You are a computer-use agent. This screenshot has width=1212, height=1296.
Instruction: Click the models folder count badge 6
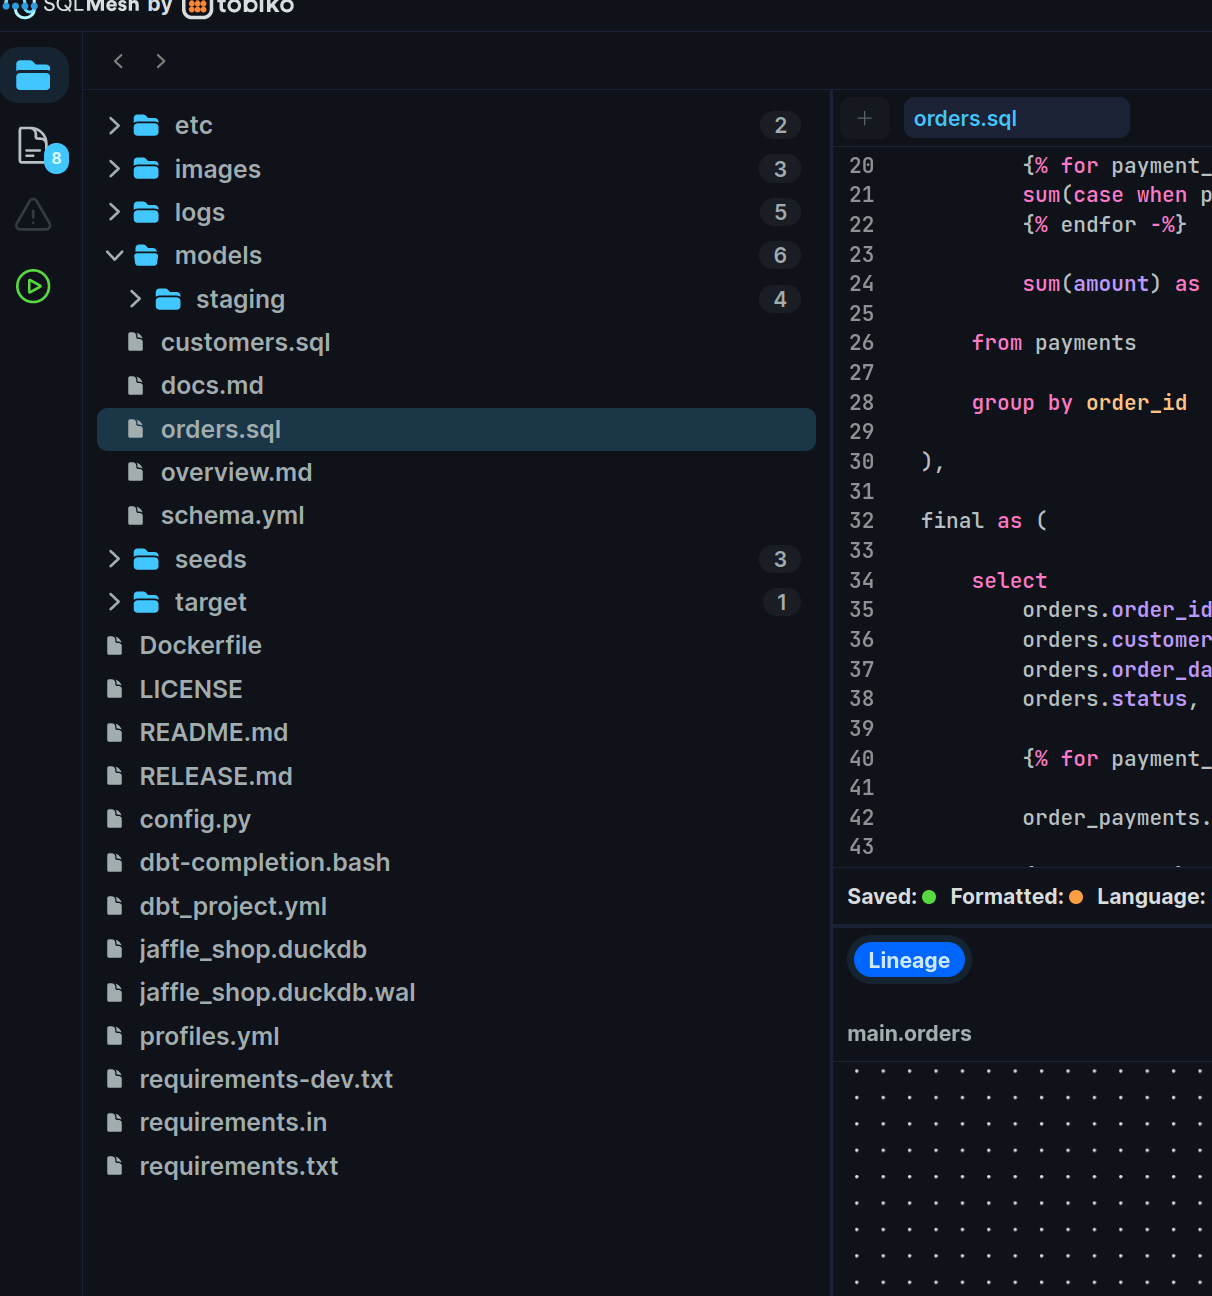tap(780, 255)
